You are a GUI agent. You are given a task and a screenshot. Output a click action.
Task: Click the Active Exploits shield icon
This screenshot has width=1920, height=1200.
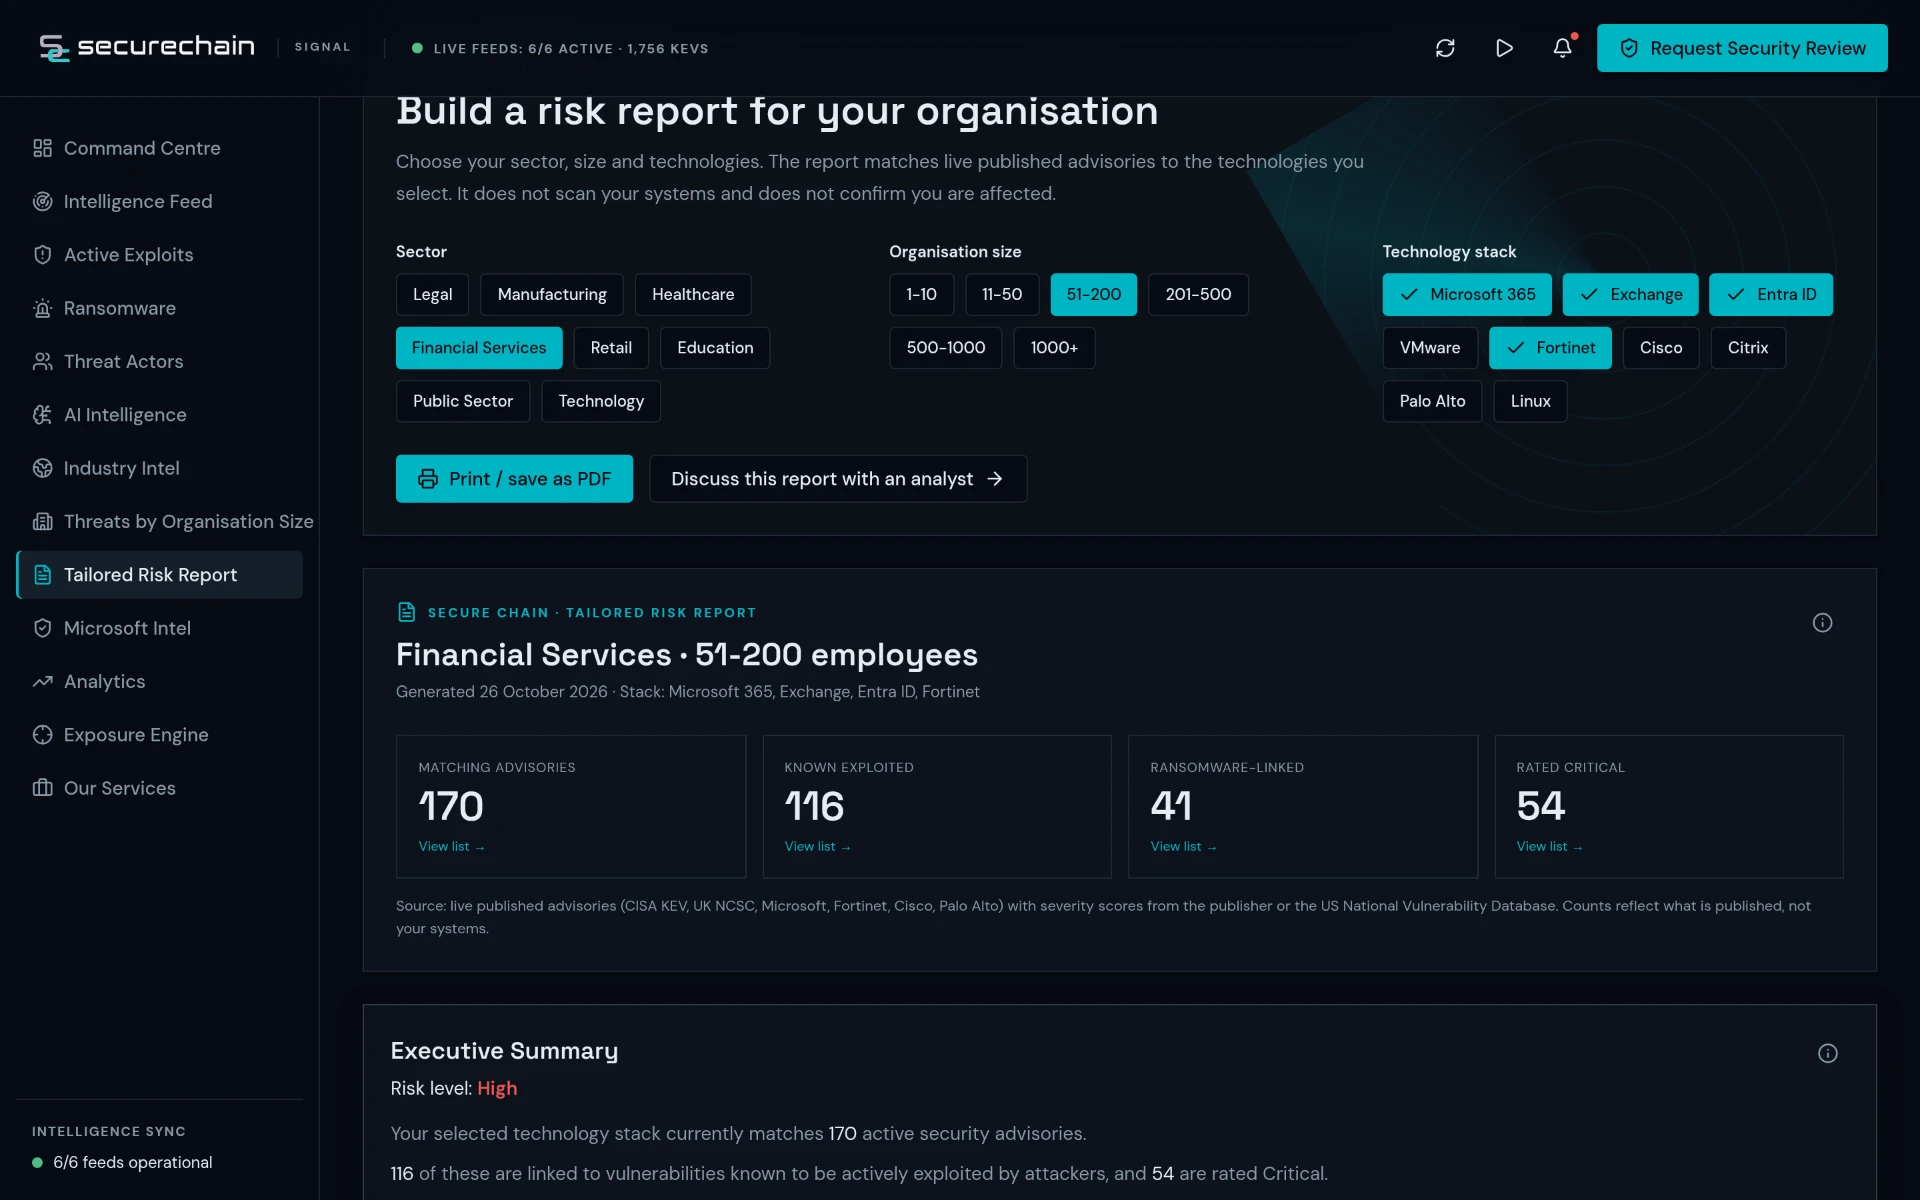pyautogui.click(x=42, y=255)
